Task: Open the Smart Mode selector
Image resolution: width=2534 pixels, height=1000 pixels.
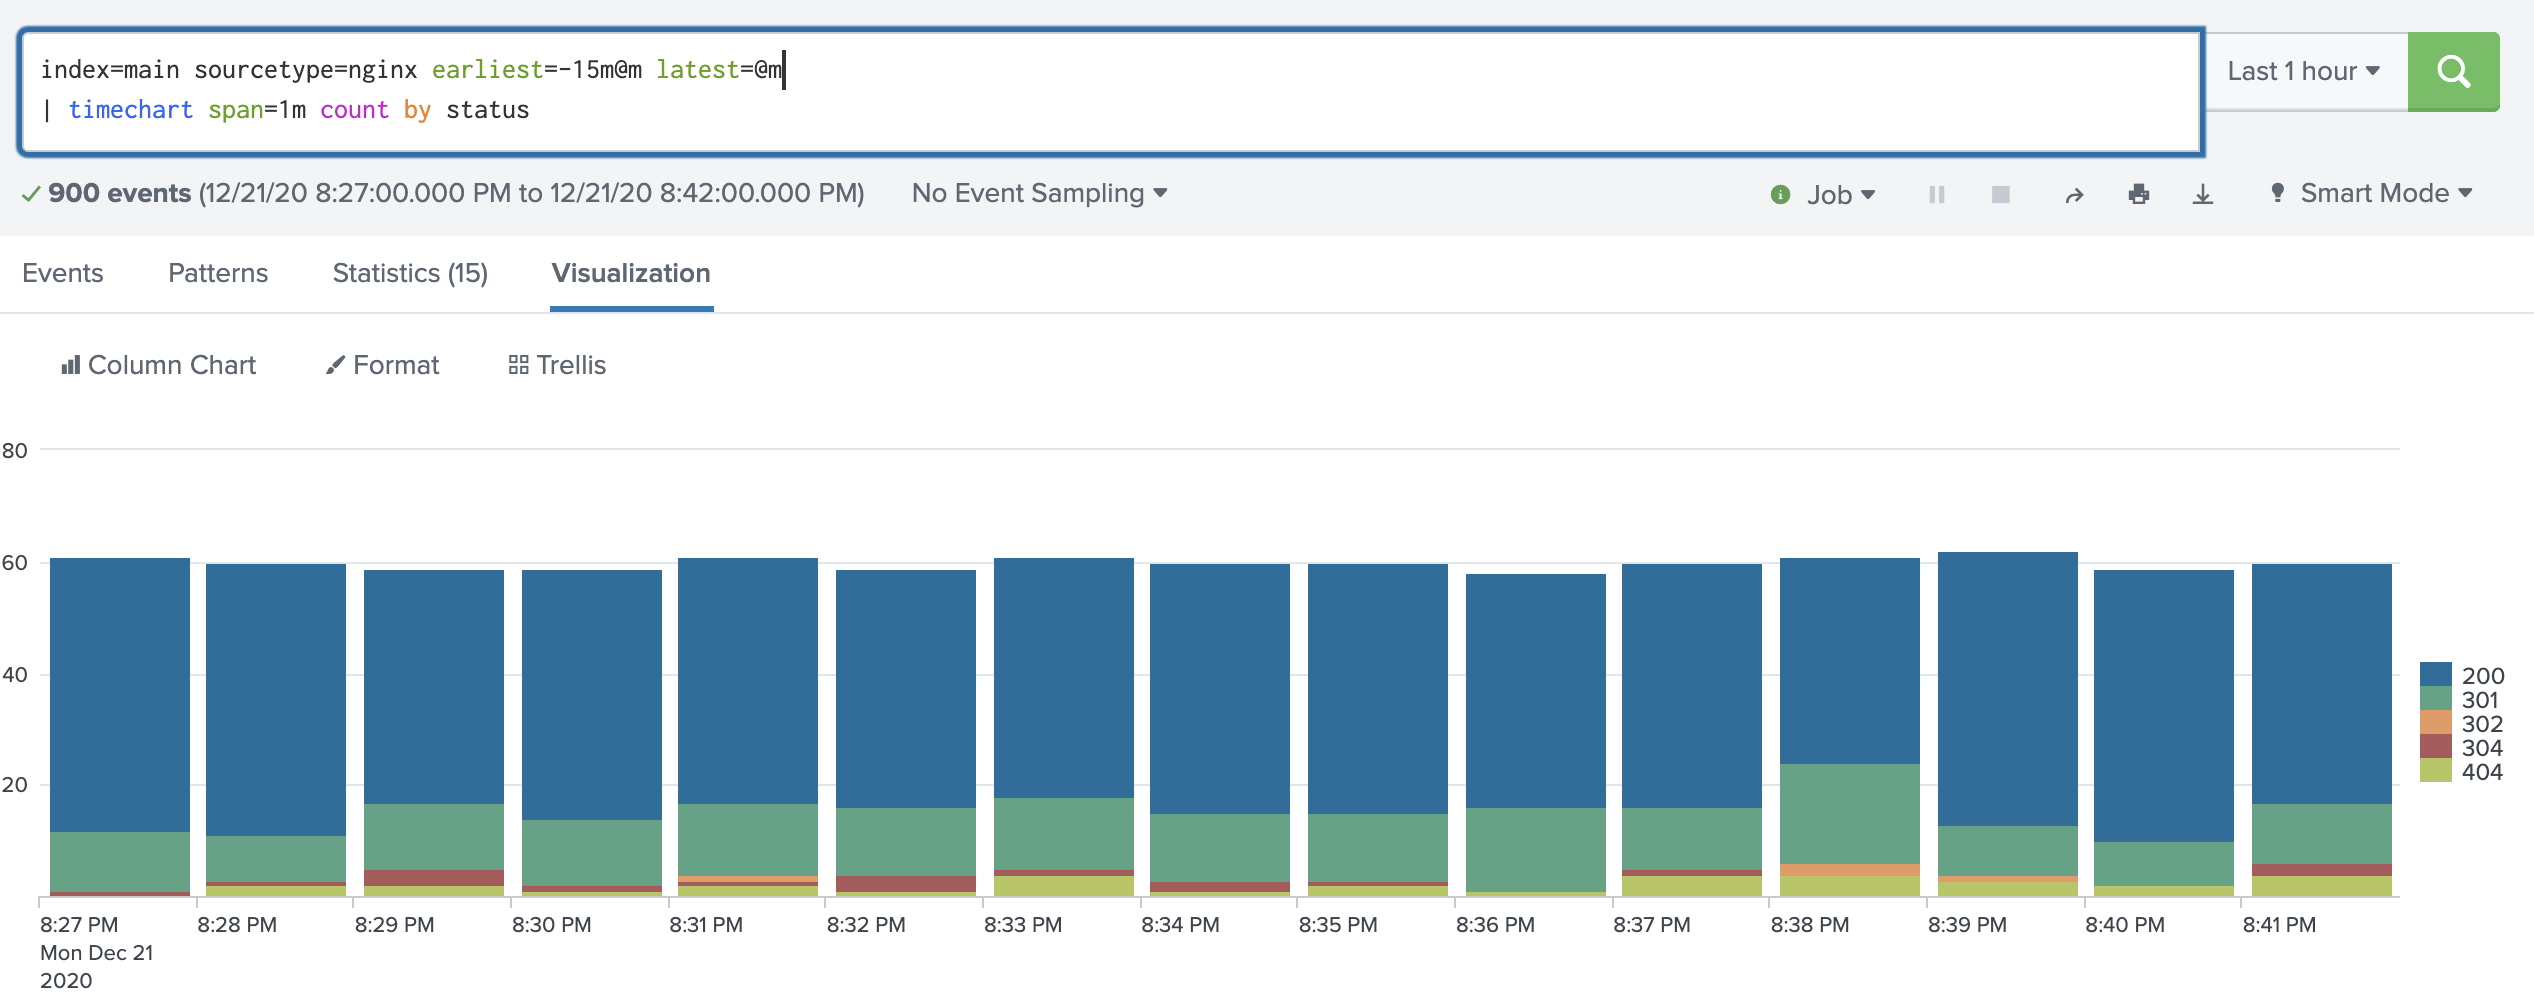Action: pyautogui.click(x=2370, y=193)
